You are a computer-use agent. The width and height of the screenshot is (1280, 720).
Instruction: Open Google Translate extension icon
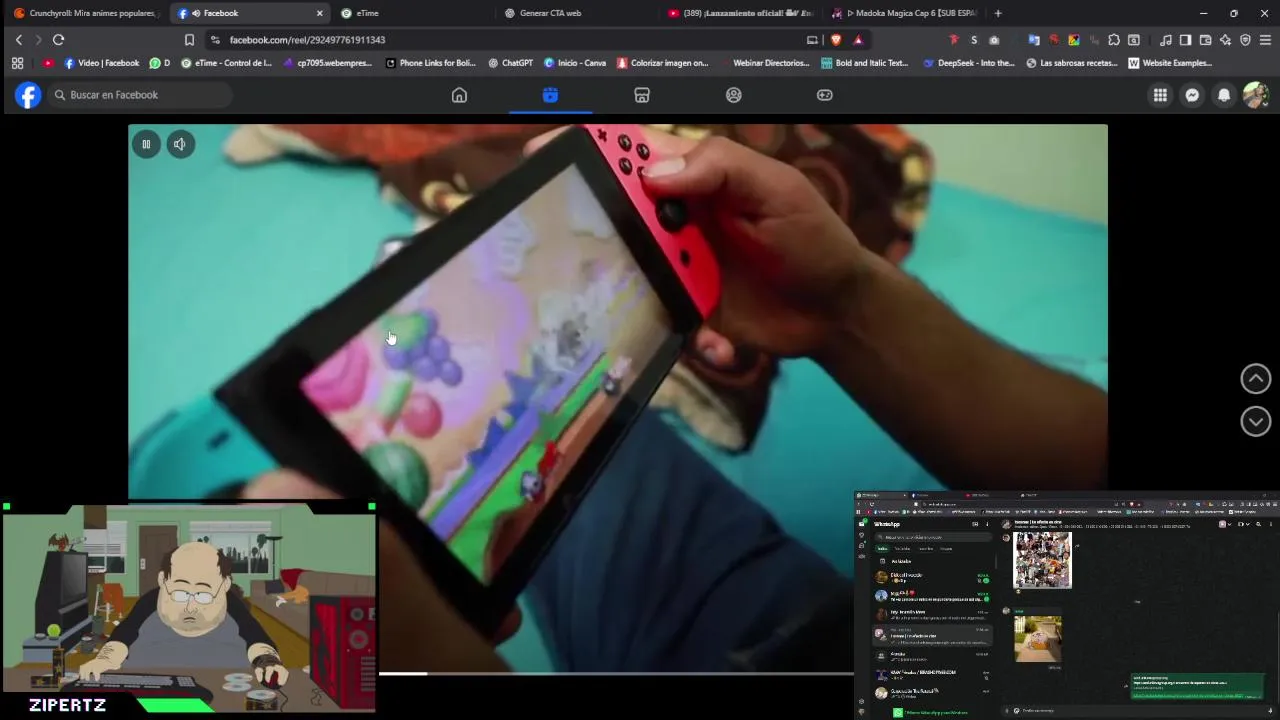[x=1034, y=40]
